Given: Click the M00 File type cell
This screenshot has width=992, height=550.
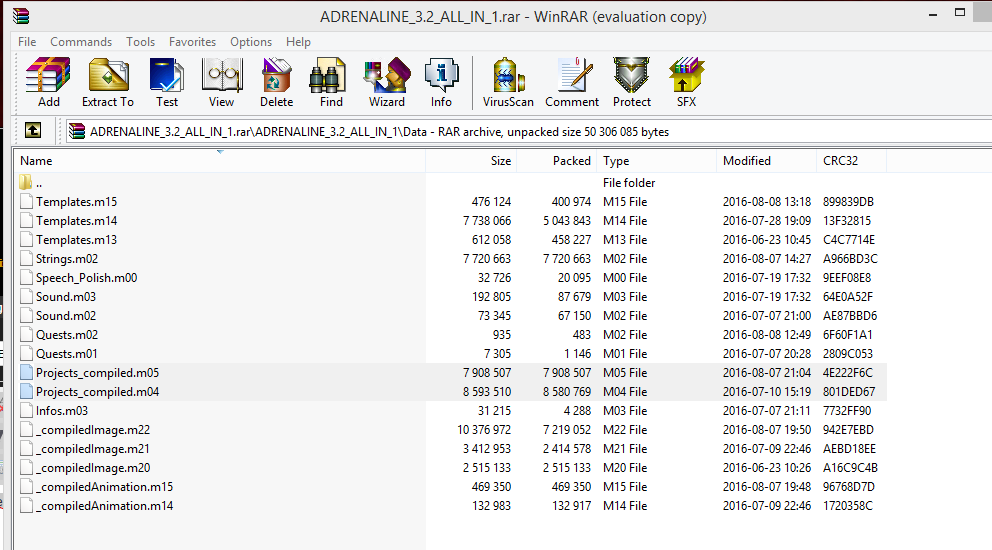Looking at the screenshot, I should coord(625,277).
